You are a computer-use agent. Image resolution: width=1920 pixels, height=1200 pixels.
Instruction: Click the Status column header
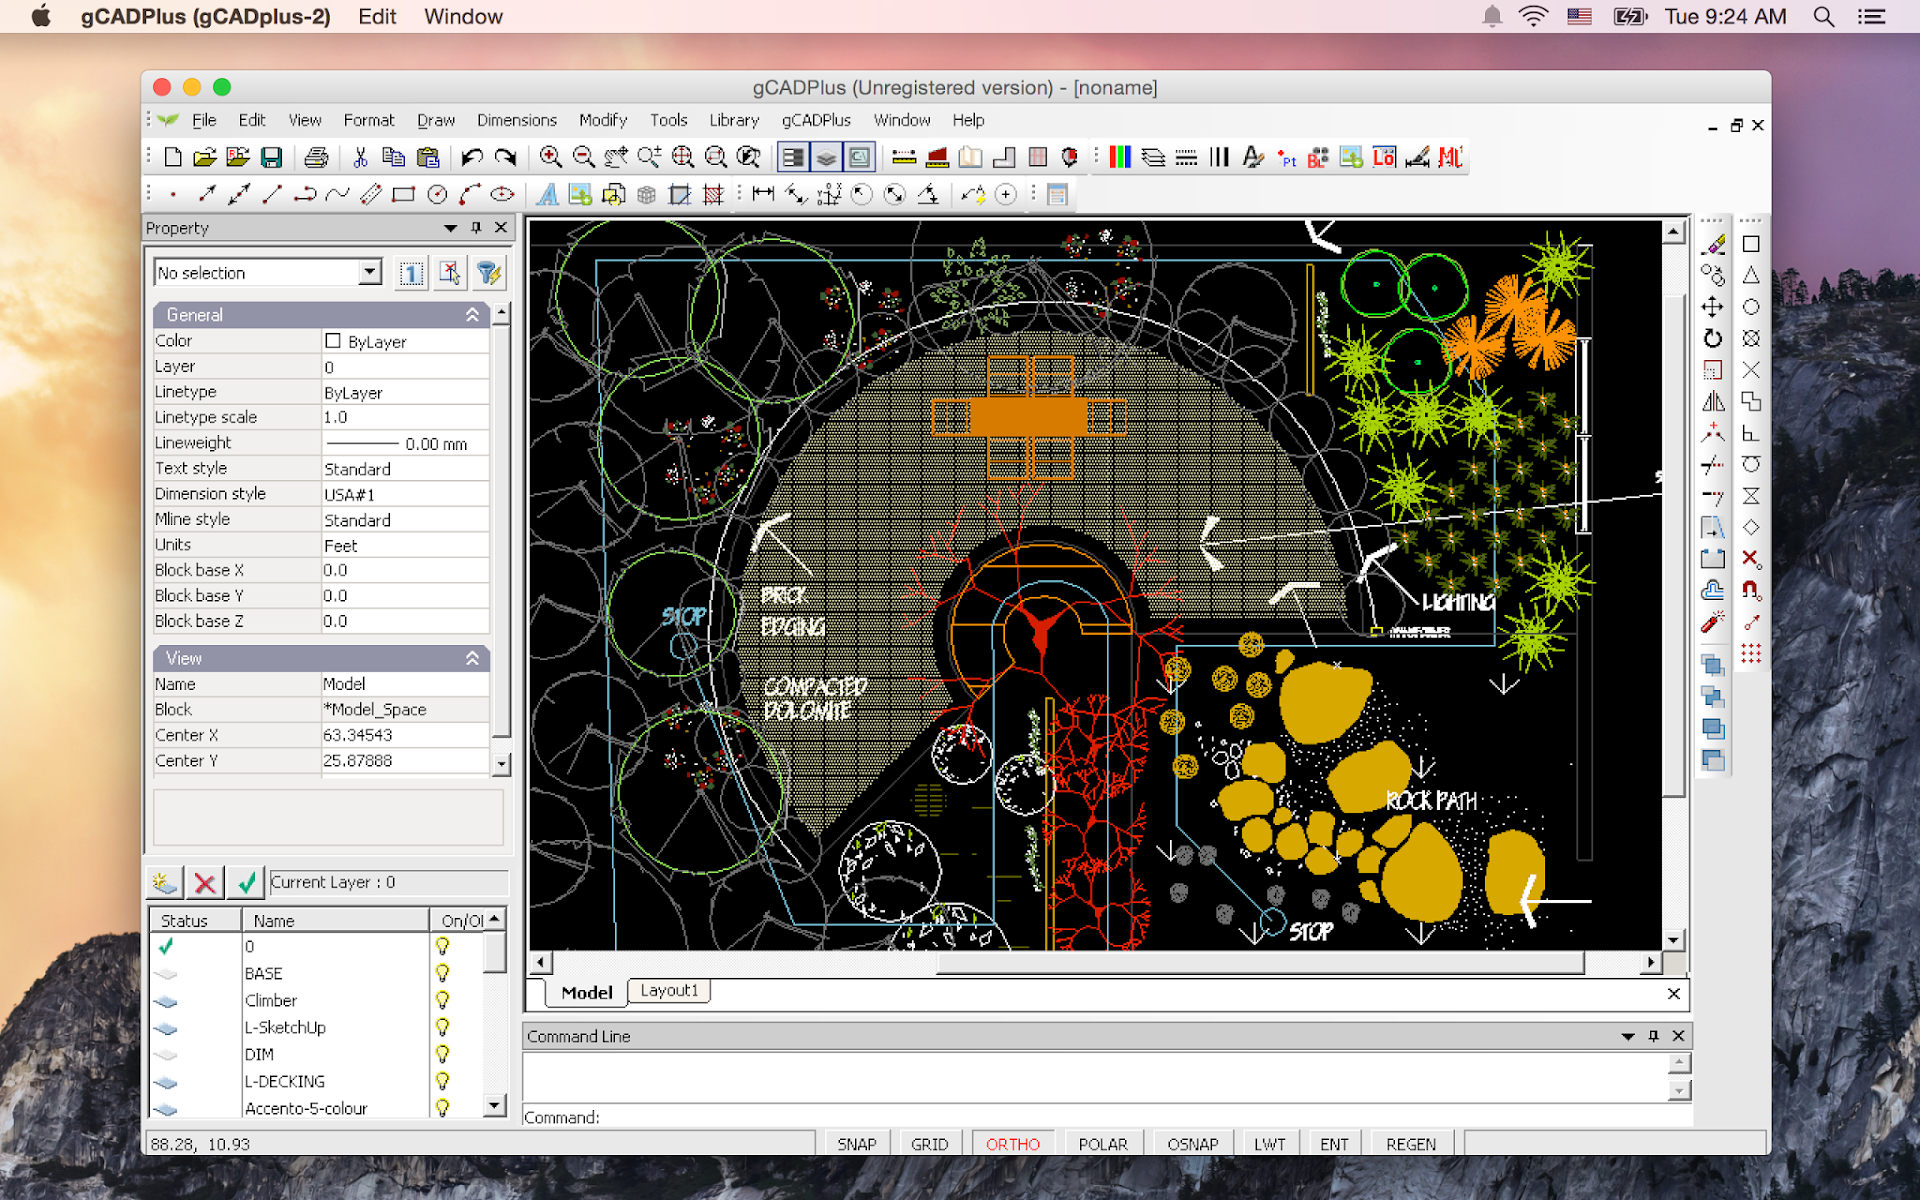[195, 920]
